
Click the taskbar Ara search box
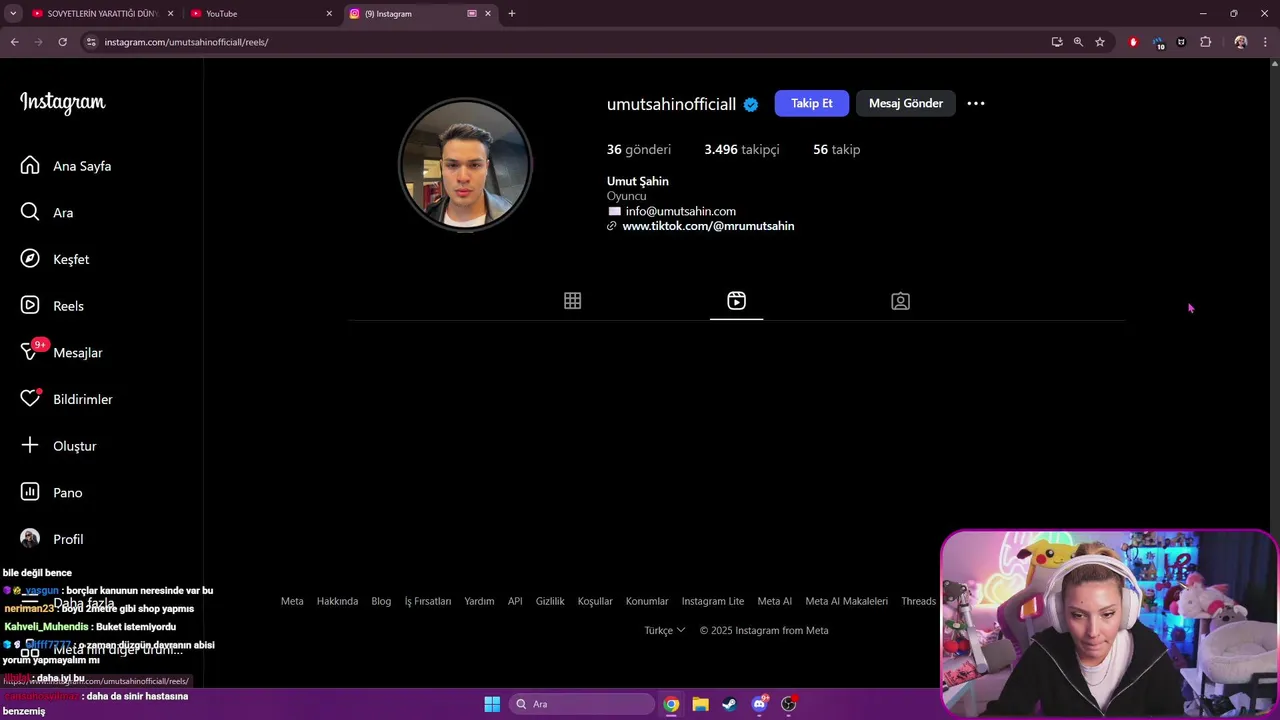tap(582, 704)
